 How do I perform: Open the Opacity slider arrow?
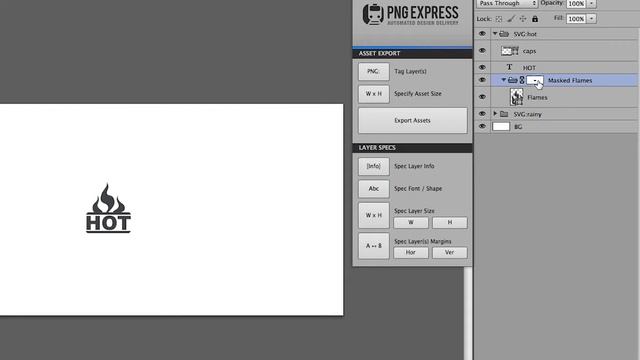click(591, 4)
